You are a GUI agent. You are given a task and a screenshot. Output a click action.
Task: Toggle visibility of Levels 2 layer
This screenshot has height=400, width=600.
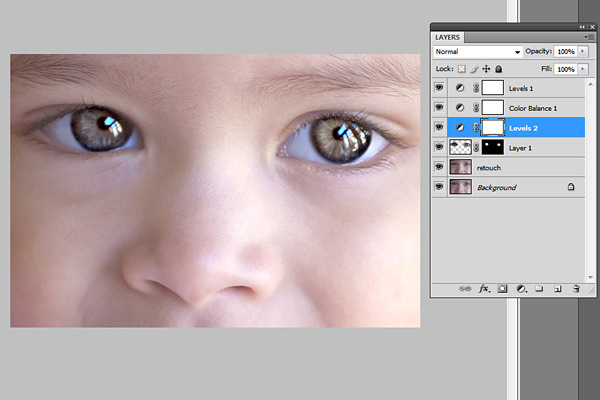tap(439, 128)
